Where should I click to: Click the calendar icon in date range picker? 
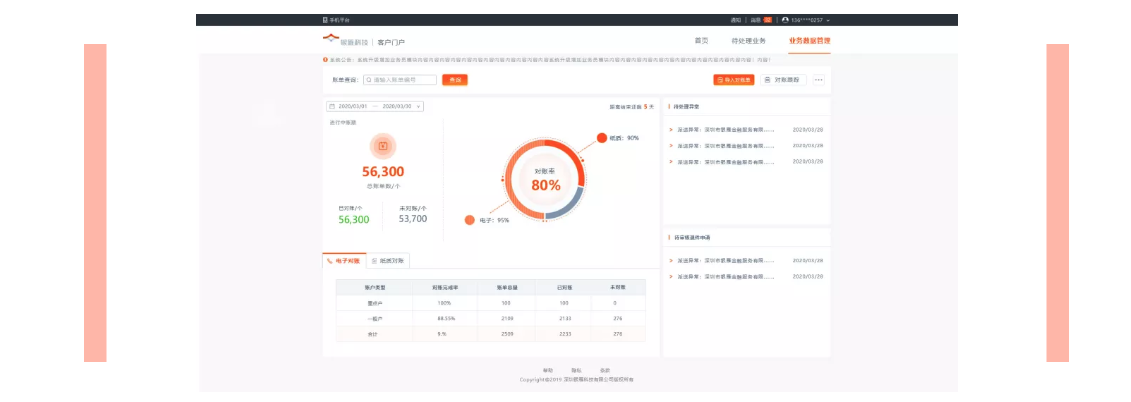[332, 106]
